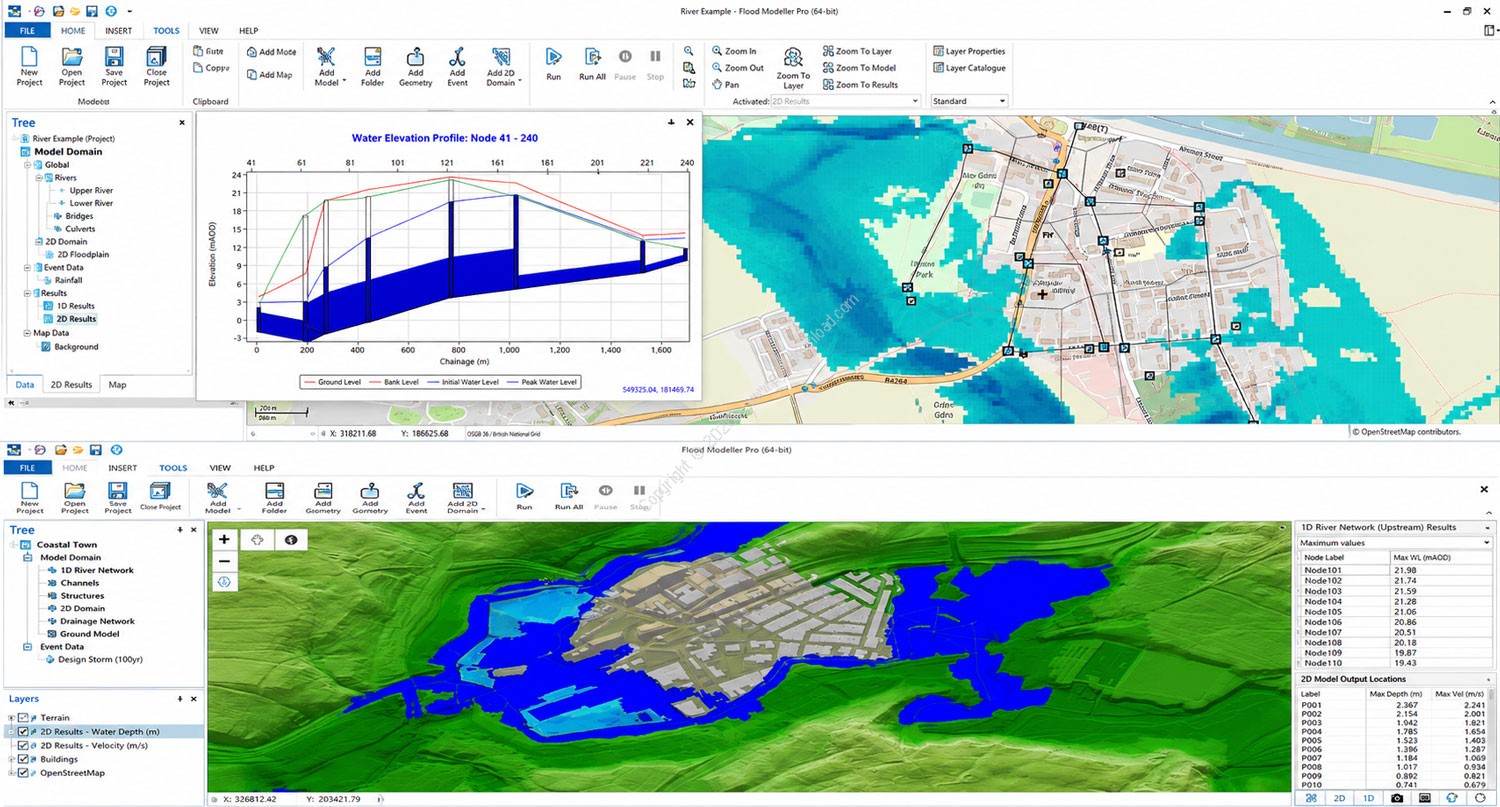Click Add Geometry in River Example window ribbon
The image size is (1500, 807).
point(415,67)
